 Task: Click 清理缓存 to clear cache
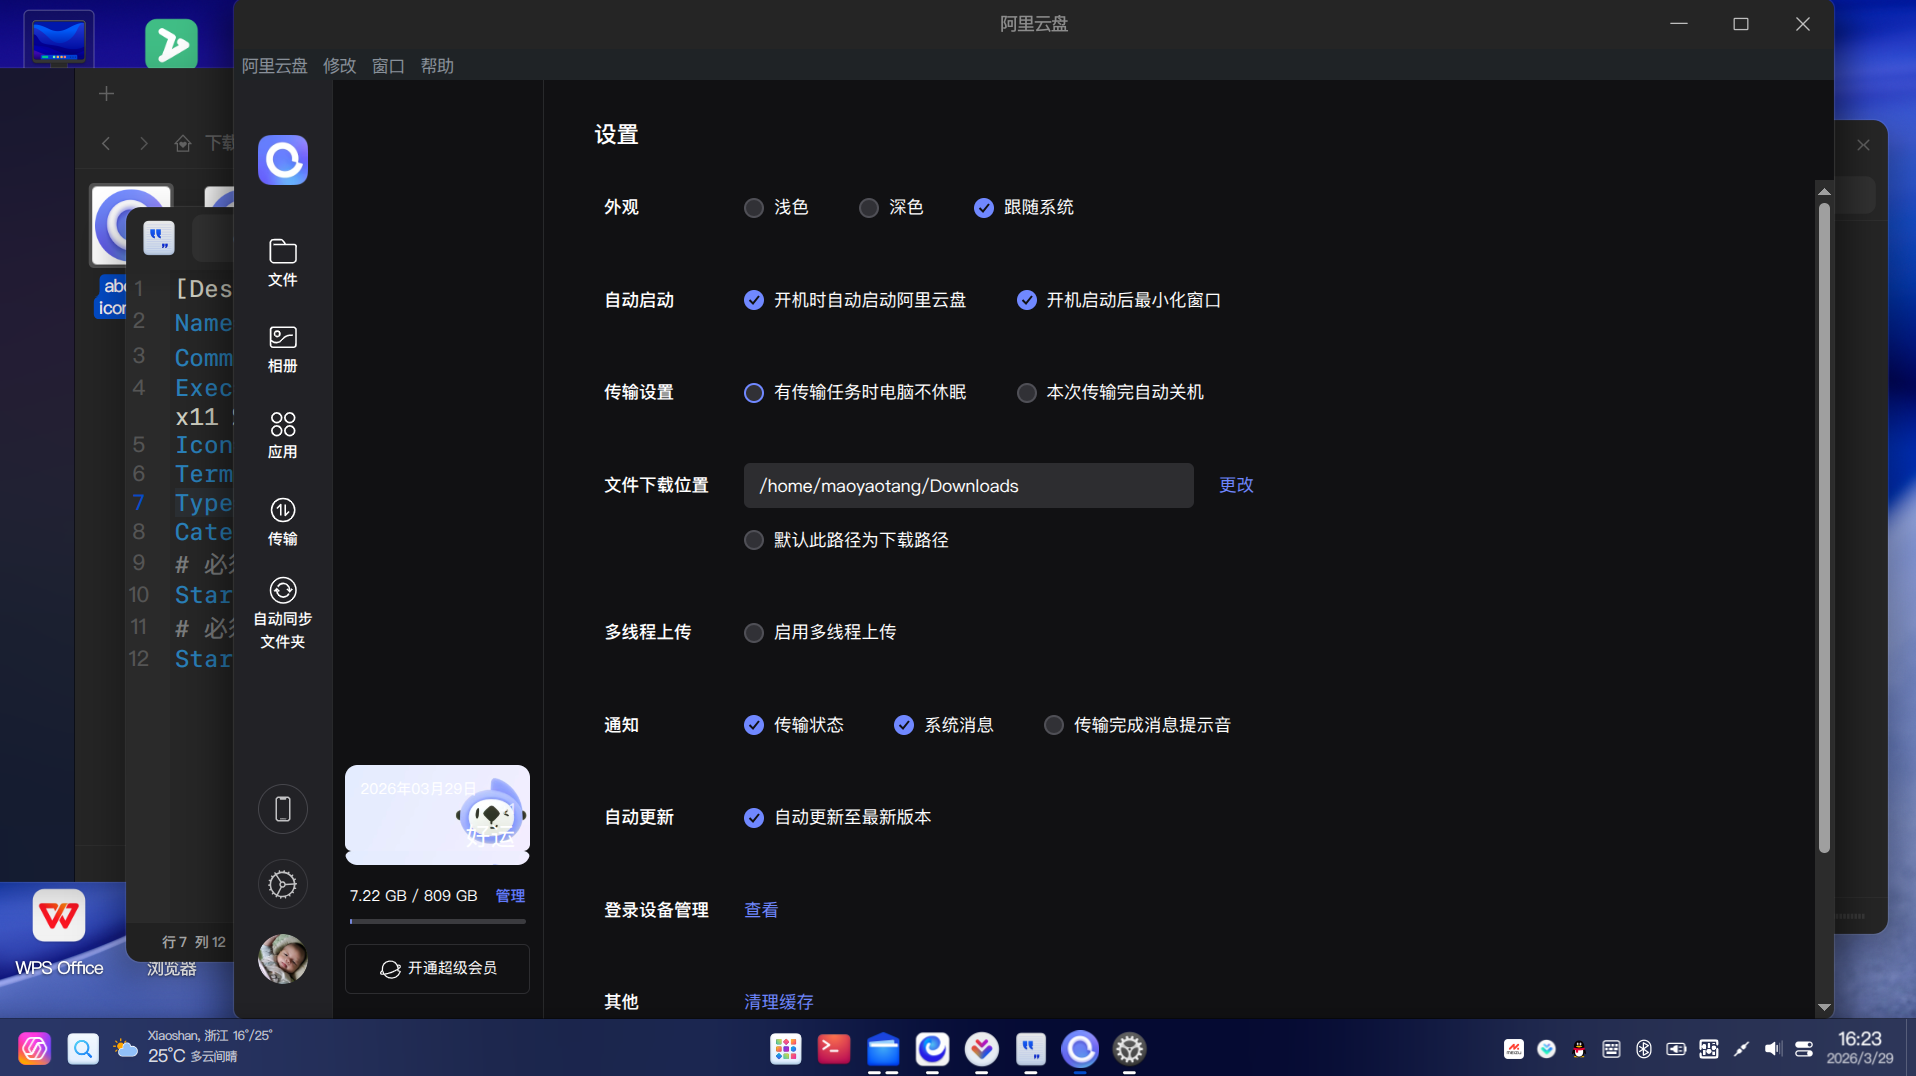point(778,1001)
